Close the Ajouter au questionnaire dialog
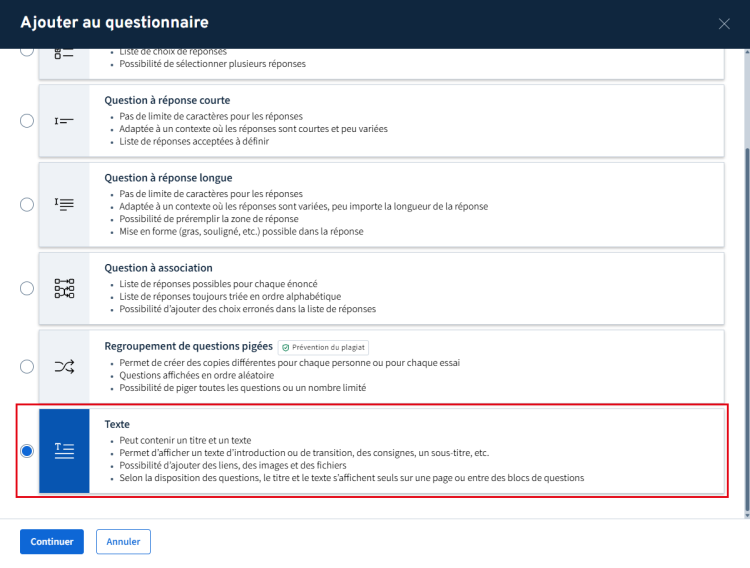The height and width of the screenshot is (568, 750). click(x=724, y=24)
